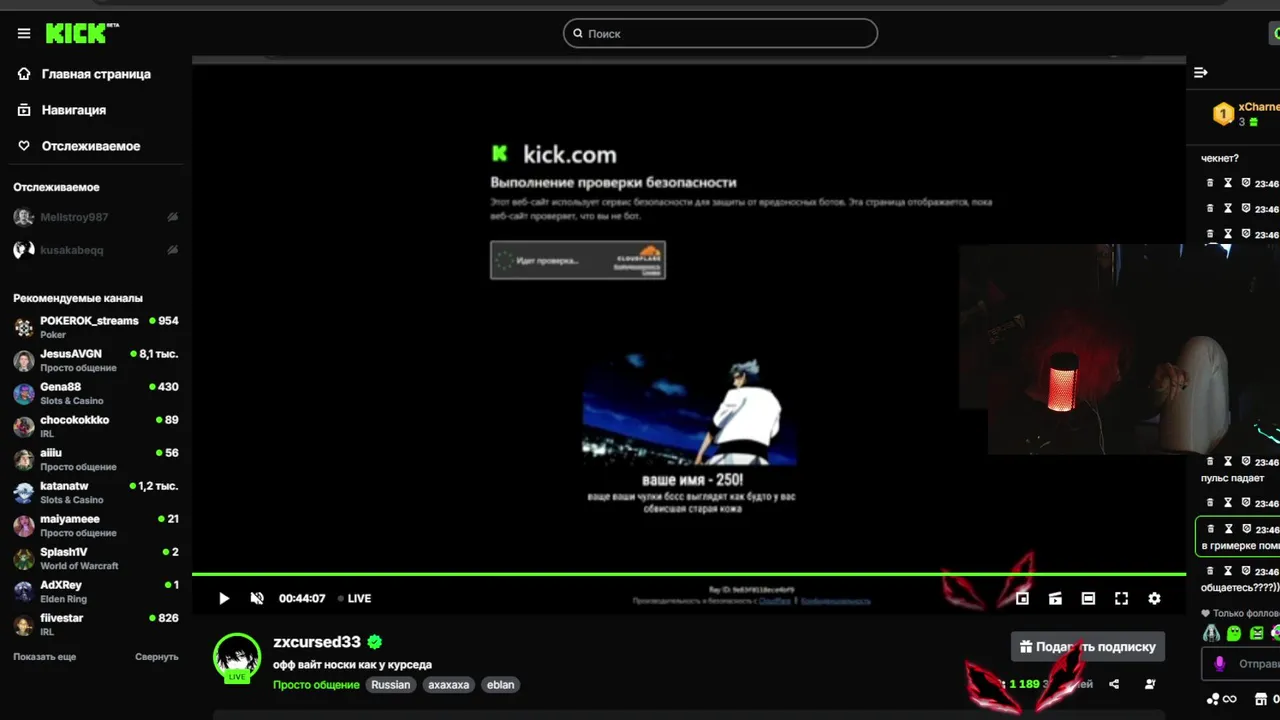Open the user-filter icon beside the share icon
This screenshot has width=1280, height=720.
1150,684
